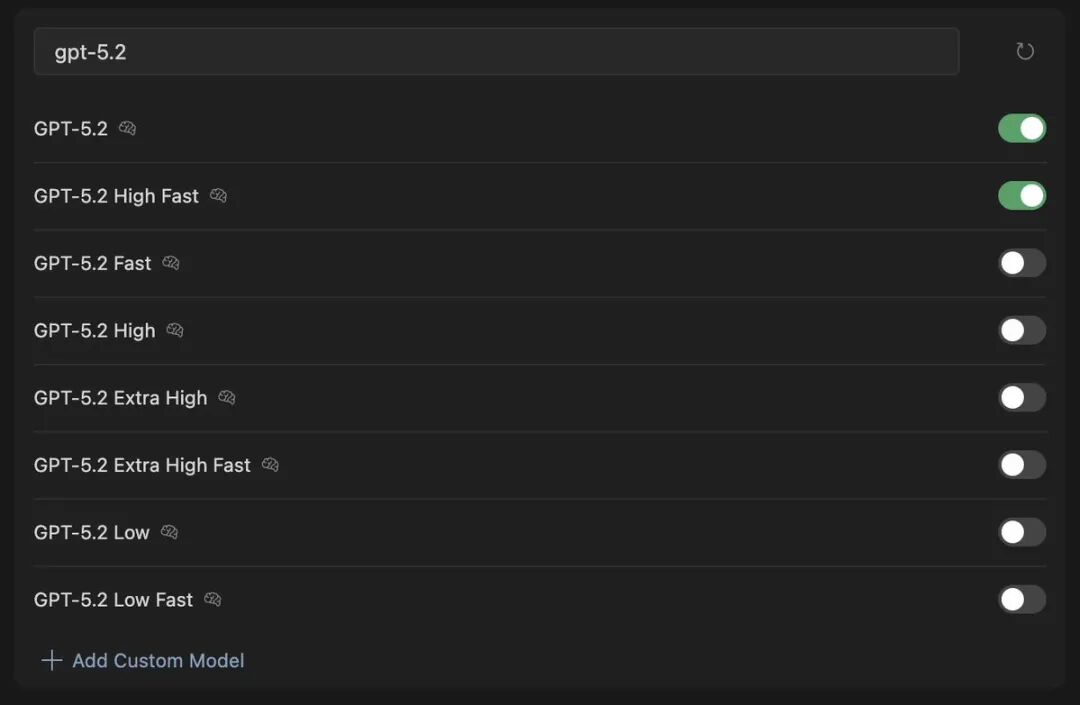Viewport: 1080px width, 705px height.
Task: Disable the first GPT-5.2 model toggle
Action: (1021, 129)
